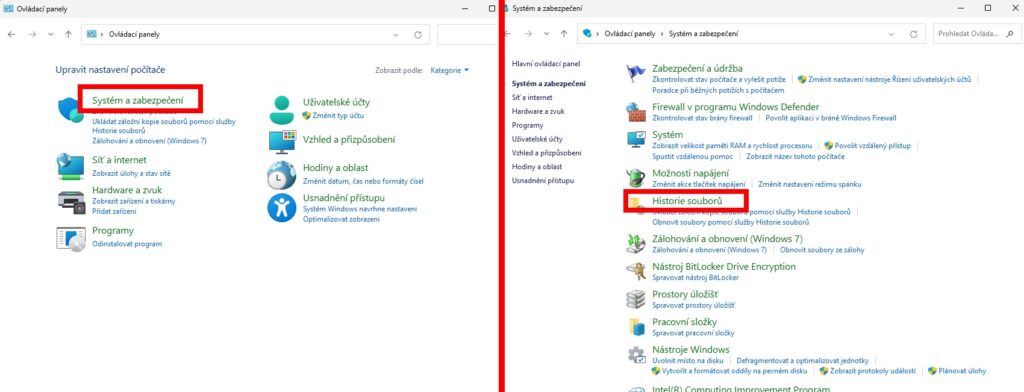1024x392 pixels.
Task: Open recent locations chevron in left window
Action: pos(50,35)
